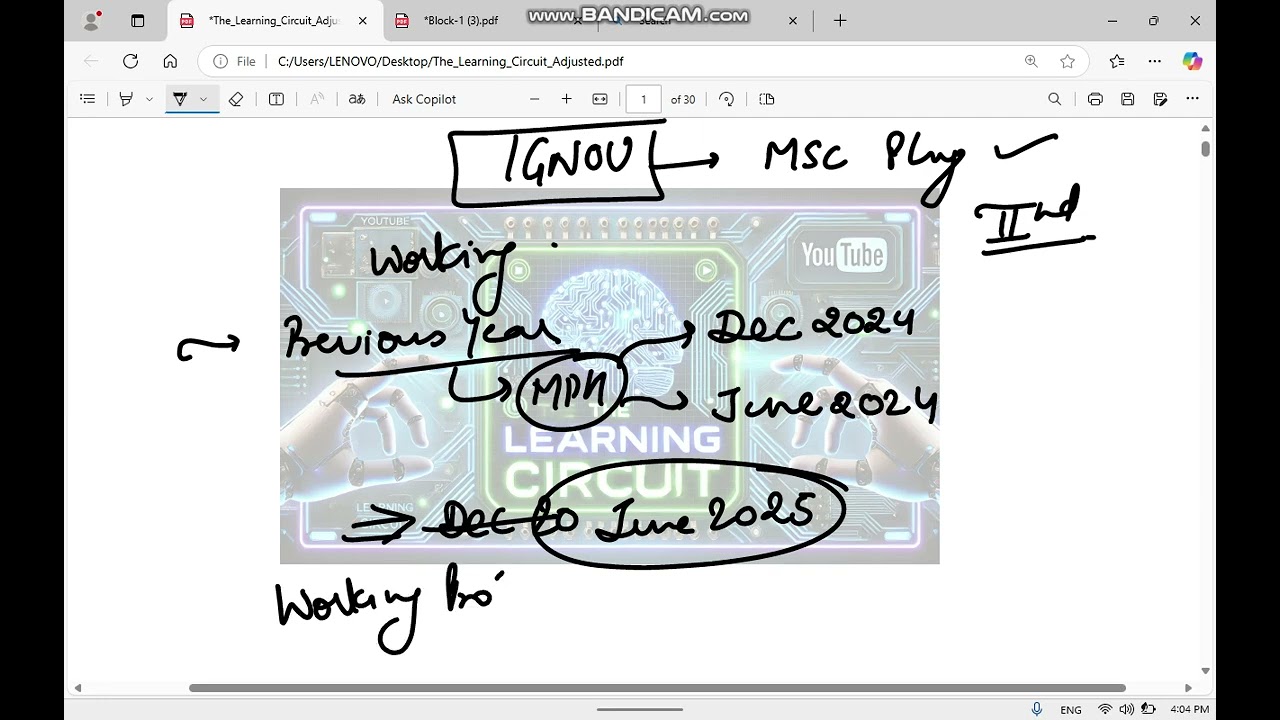Open Wi-Fi network settings in tray
The image size is (1280, 720).
click(1105, 709)
